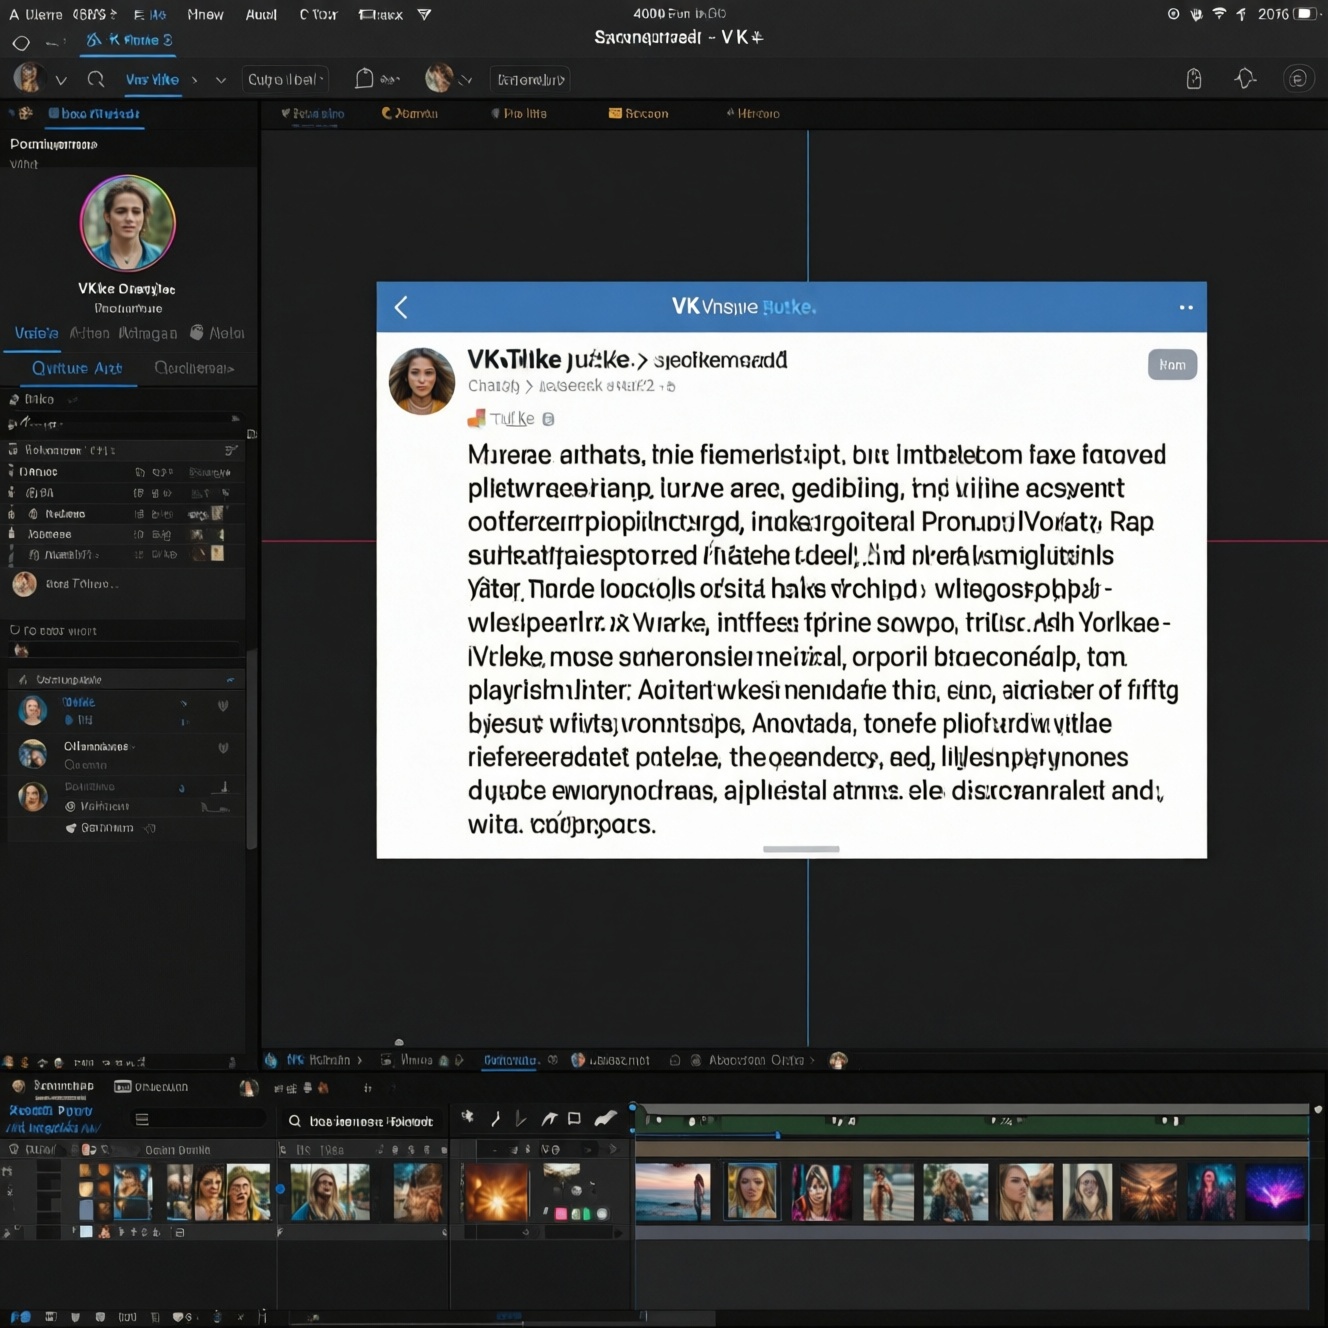Click the battery indicator in the system menu bar
The image size is (1328, 1328).
click(1306, 14)
